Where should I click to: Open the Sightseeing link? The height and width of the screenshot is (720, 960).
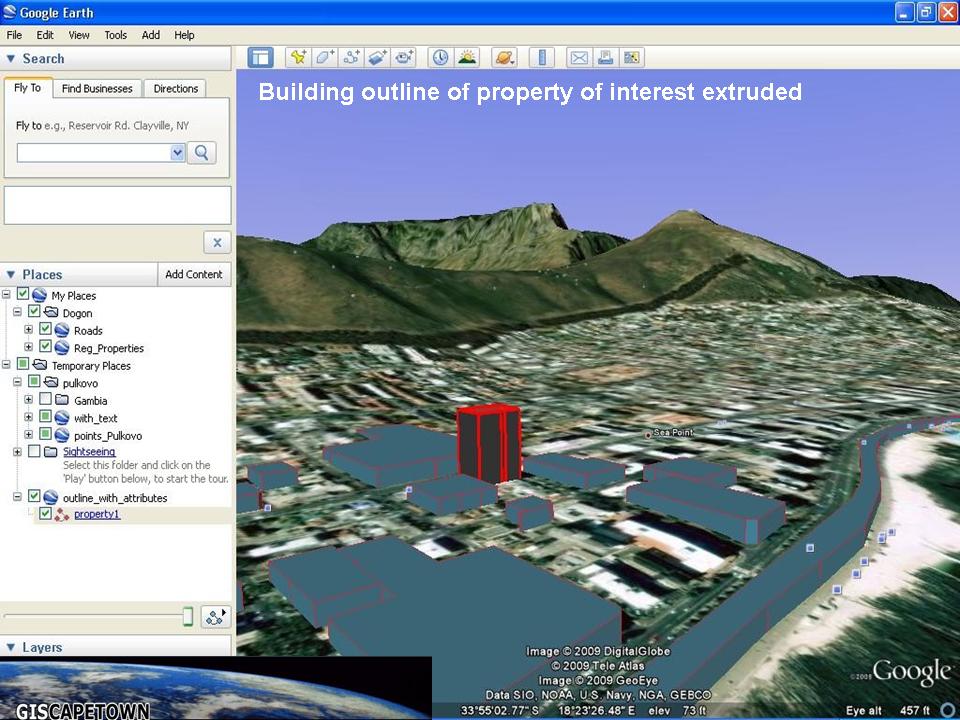(89, 451)
